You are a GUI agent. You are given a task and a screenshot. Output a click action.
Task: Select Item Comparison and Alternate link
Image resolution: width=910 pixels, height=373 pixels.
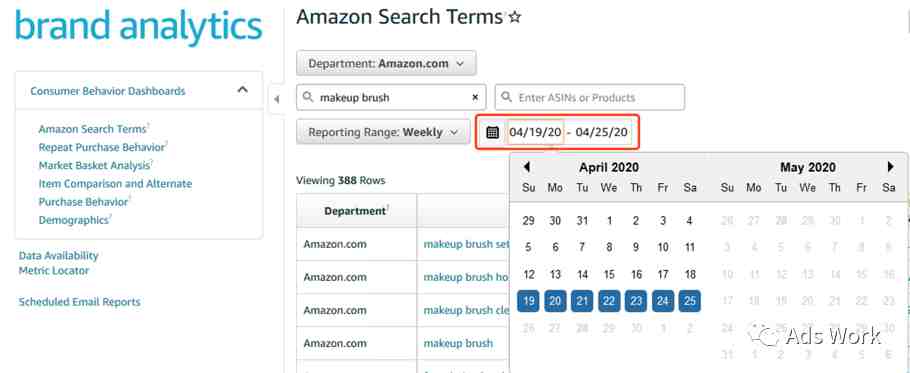point(115,184)
